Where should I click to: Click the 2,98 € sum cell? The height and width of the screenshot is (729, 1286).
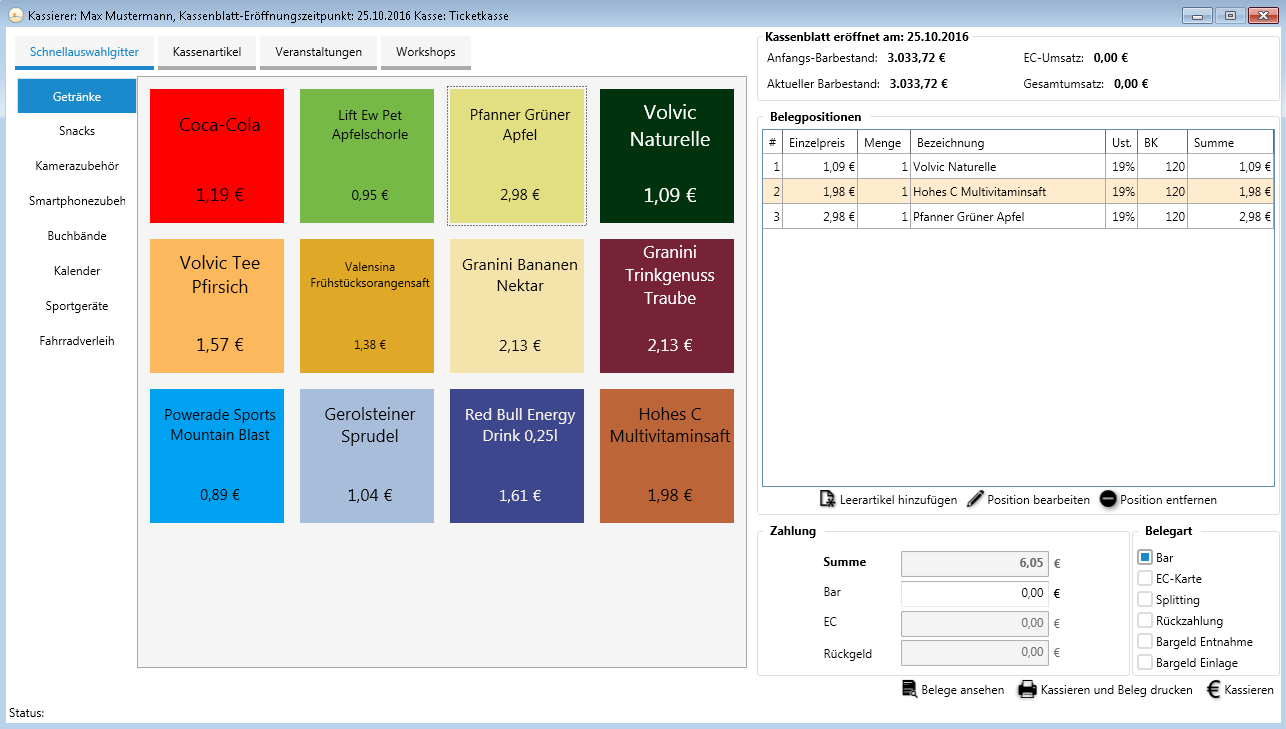tap(1231, 217)
